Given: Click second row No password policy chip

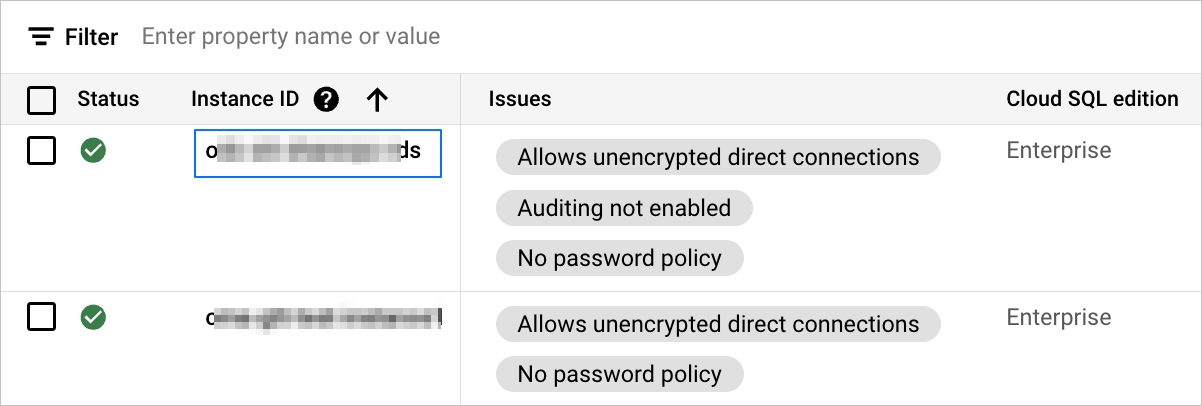Looking at the screenshot, I should [619, 374].
